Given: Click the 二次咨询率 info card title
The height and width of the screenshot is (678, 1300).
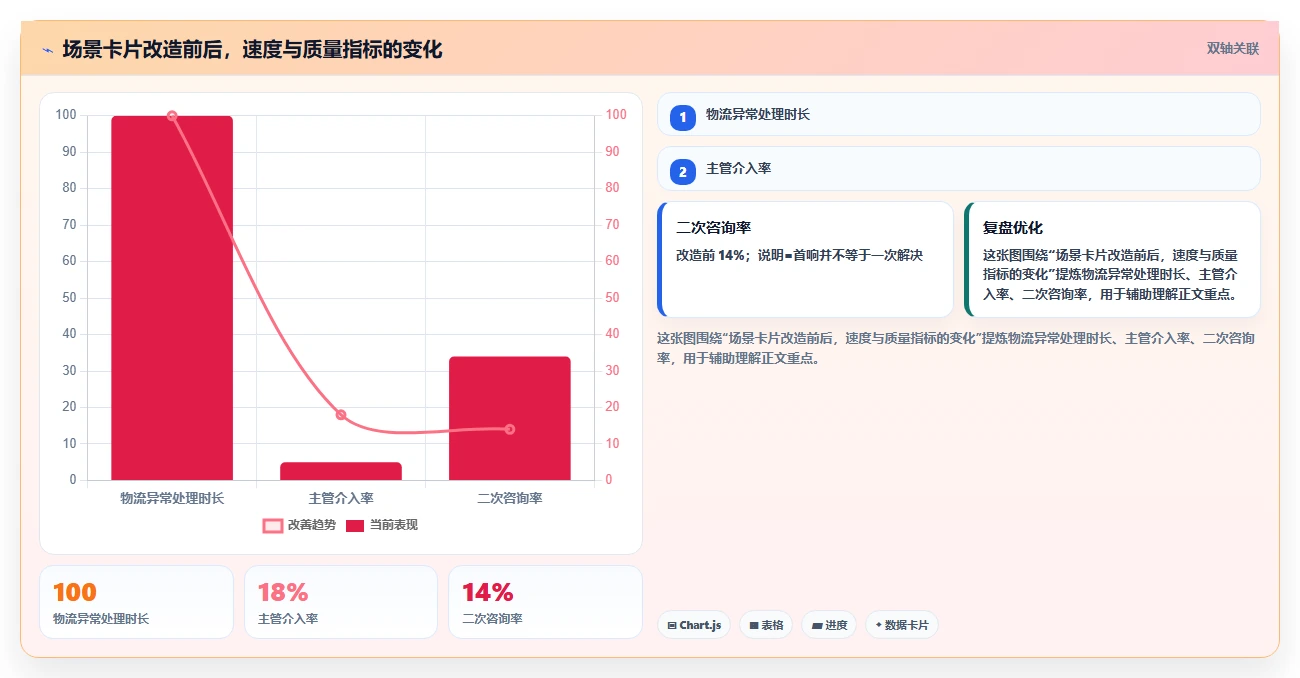Looking at the screenshot, I should tap(713, 228).
